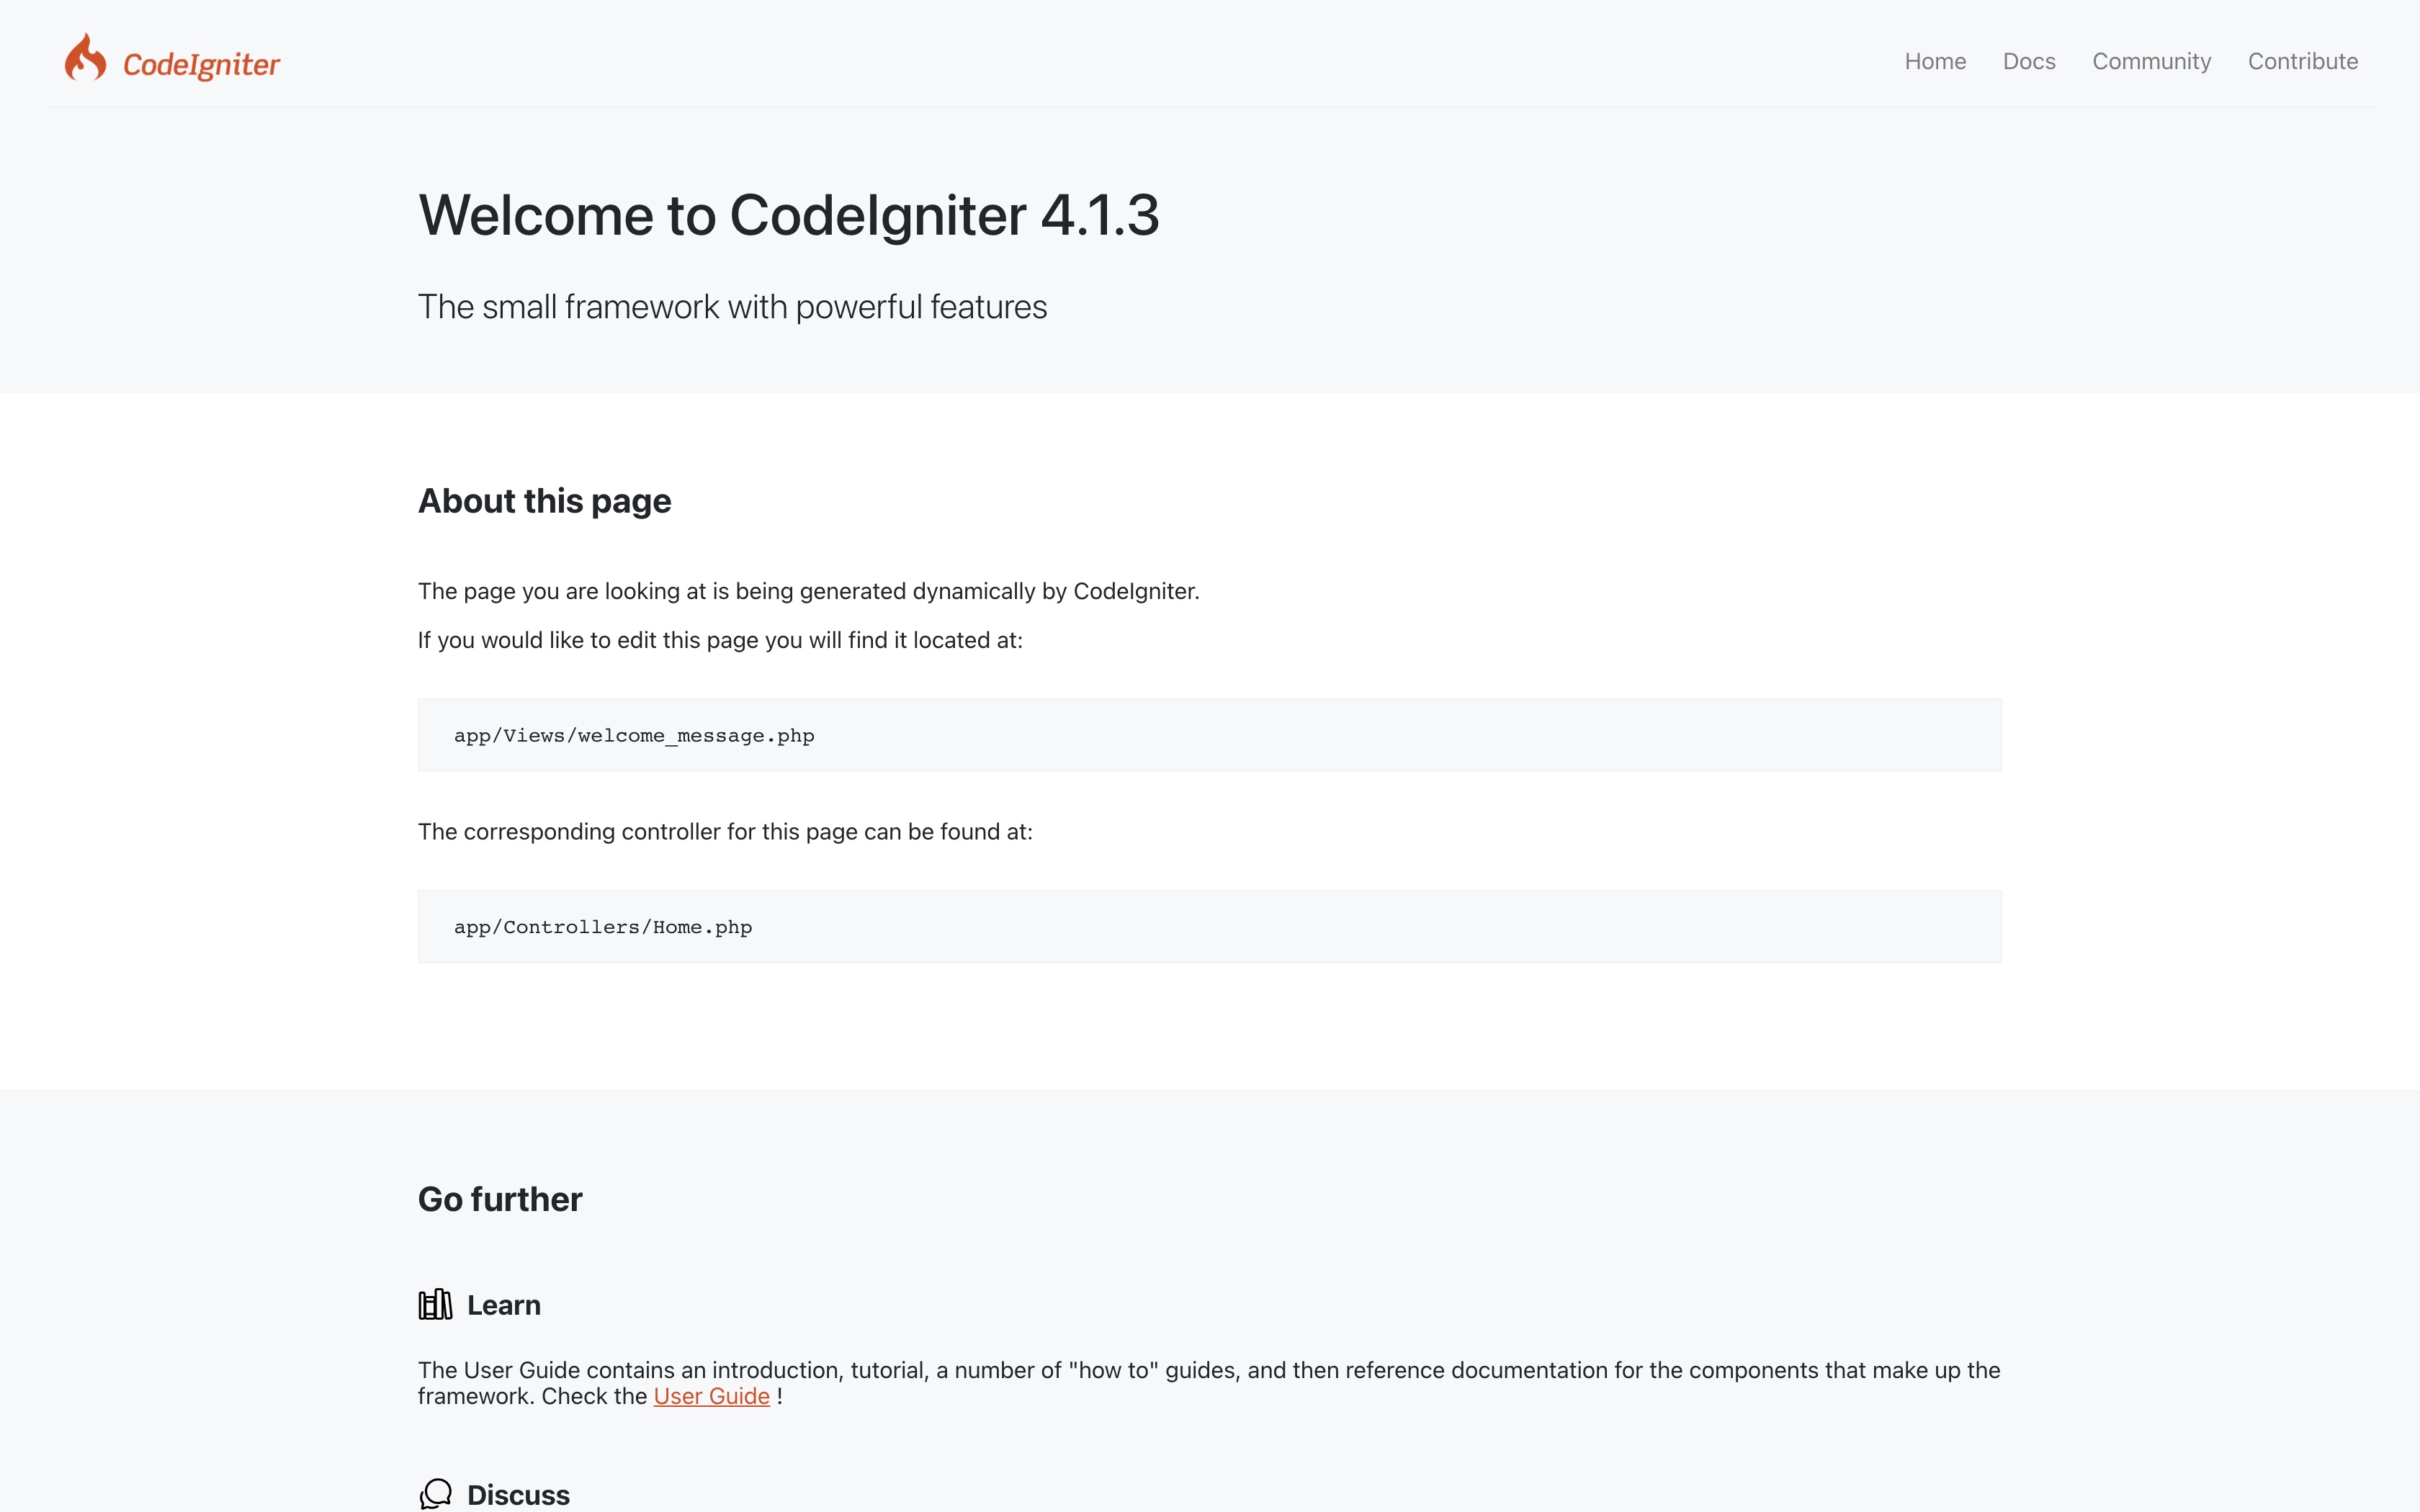Click the Learn section heading
Viewport: 2420px width, 1512px height.
(x=503, y=1305)
